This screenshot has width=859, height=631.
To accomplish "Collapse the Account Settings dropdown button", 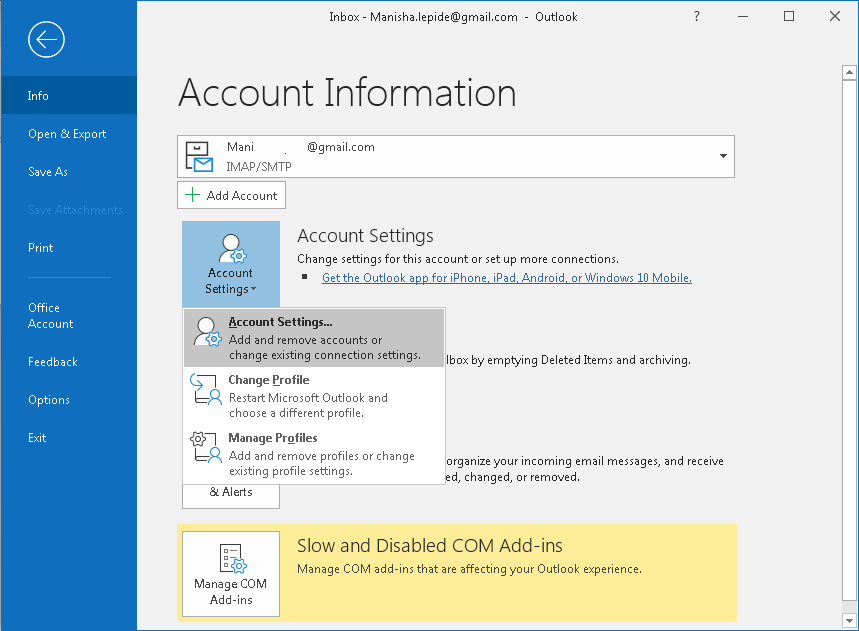I will (x=231, y=264).
